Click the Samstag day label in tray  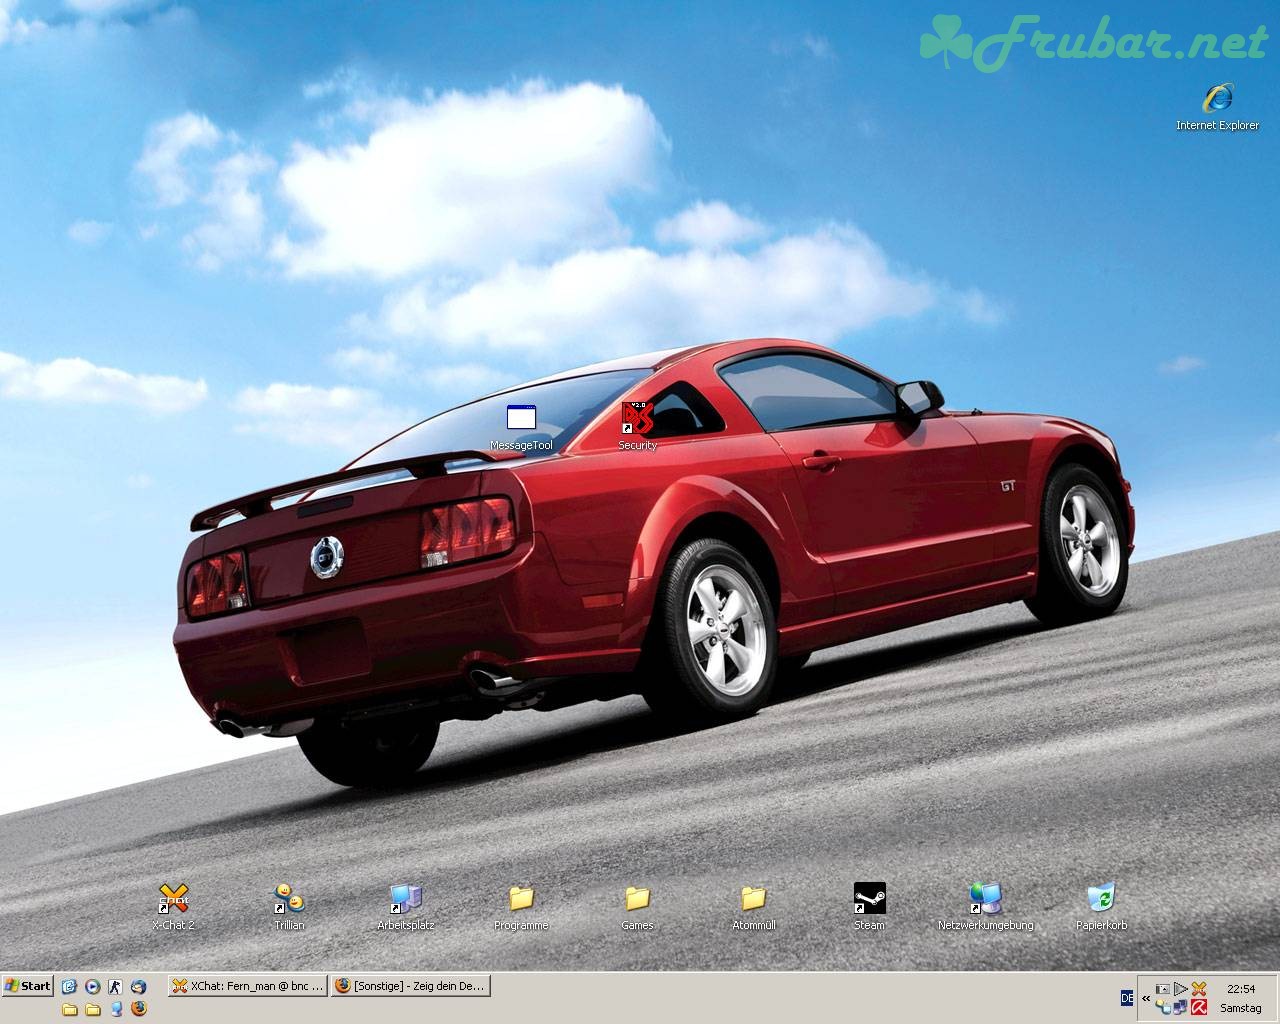coord(1241,1008)
